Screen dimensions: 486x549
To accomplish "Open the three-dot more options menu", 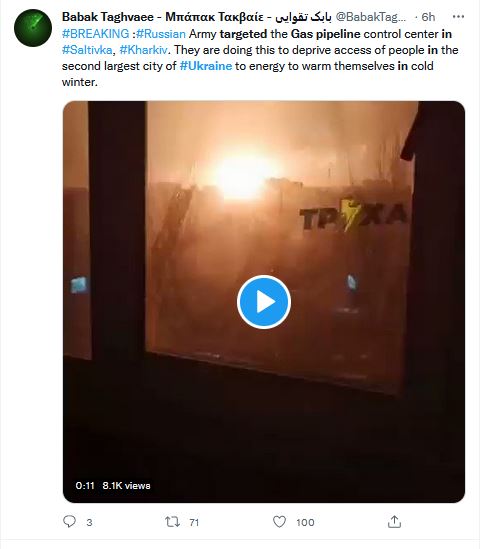I will (458, 16).
